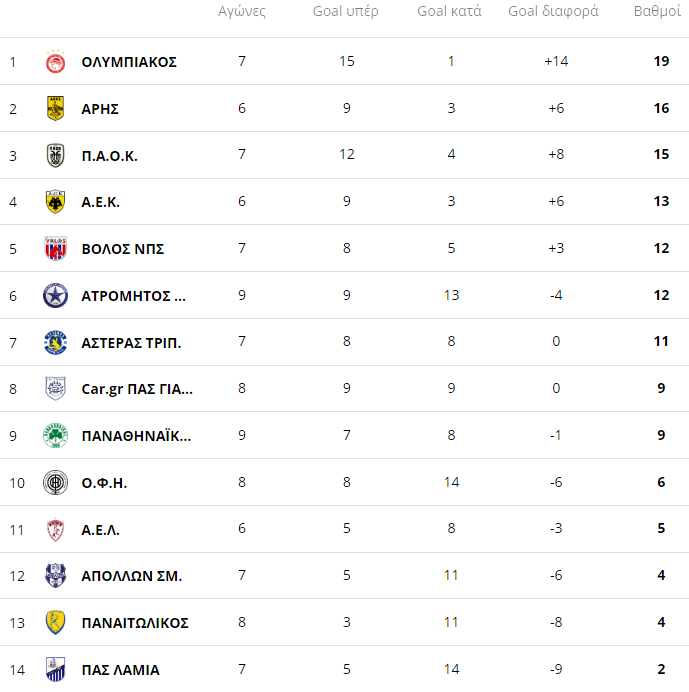The height and width of the screenshot is (692, 689).
Task: Click the Ο.Φ.Η. circular black logo
Action: click(x=56, y=482)
